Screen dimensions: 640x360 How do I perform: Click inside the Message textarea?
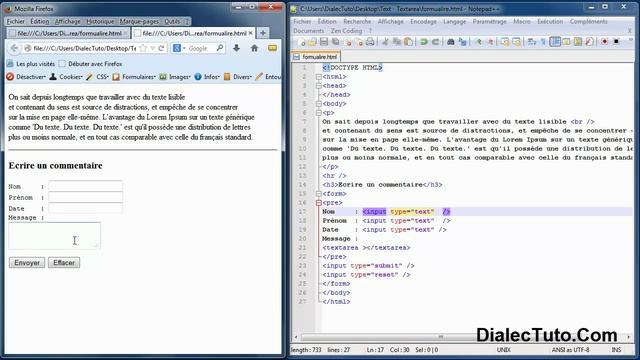(54, 236)
